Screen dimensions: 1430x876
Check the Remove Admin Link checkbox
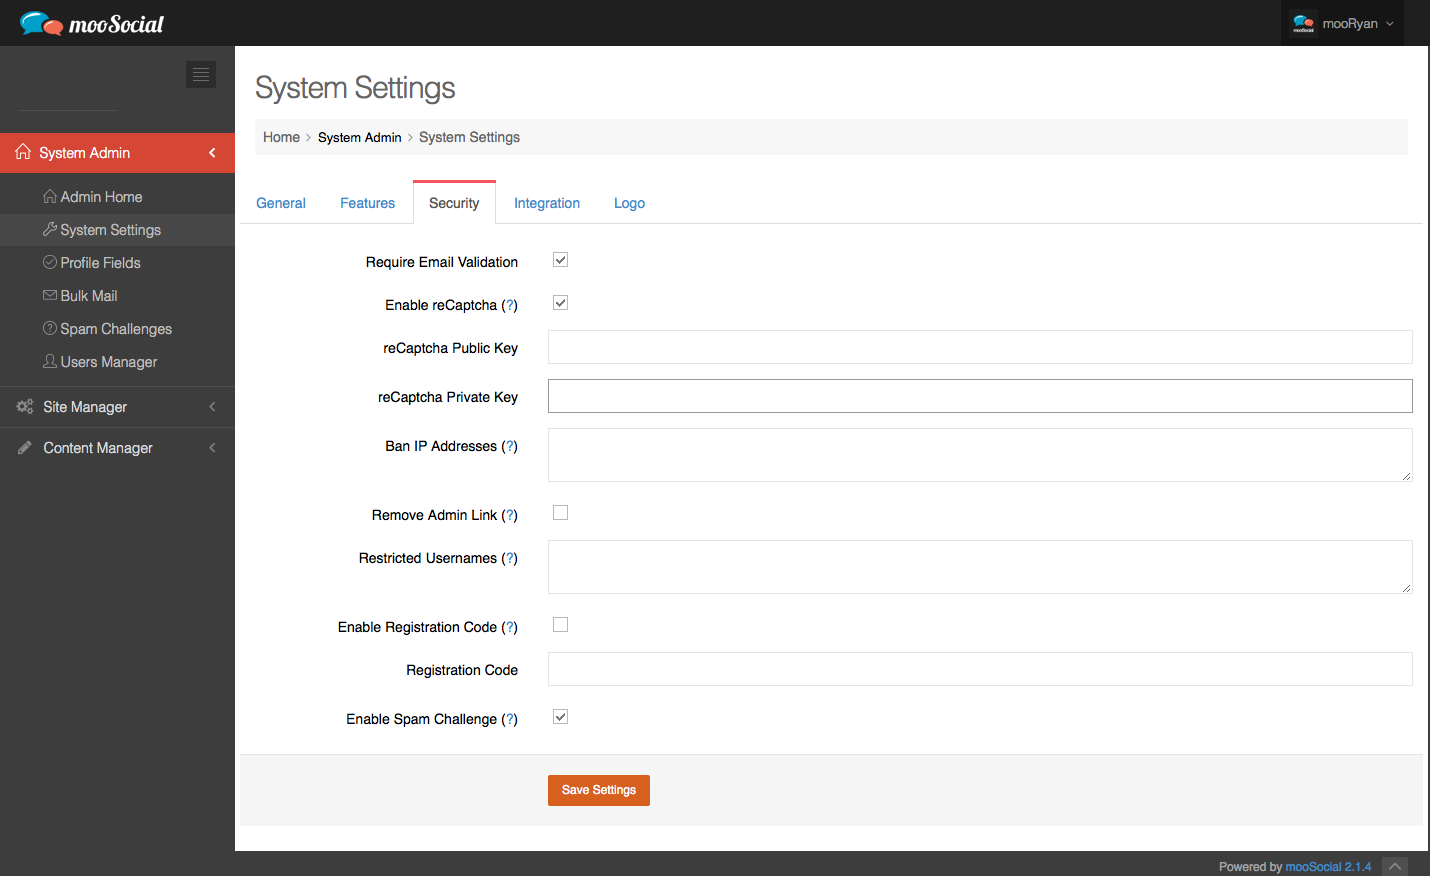tap(560, 513)
